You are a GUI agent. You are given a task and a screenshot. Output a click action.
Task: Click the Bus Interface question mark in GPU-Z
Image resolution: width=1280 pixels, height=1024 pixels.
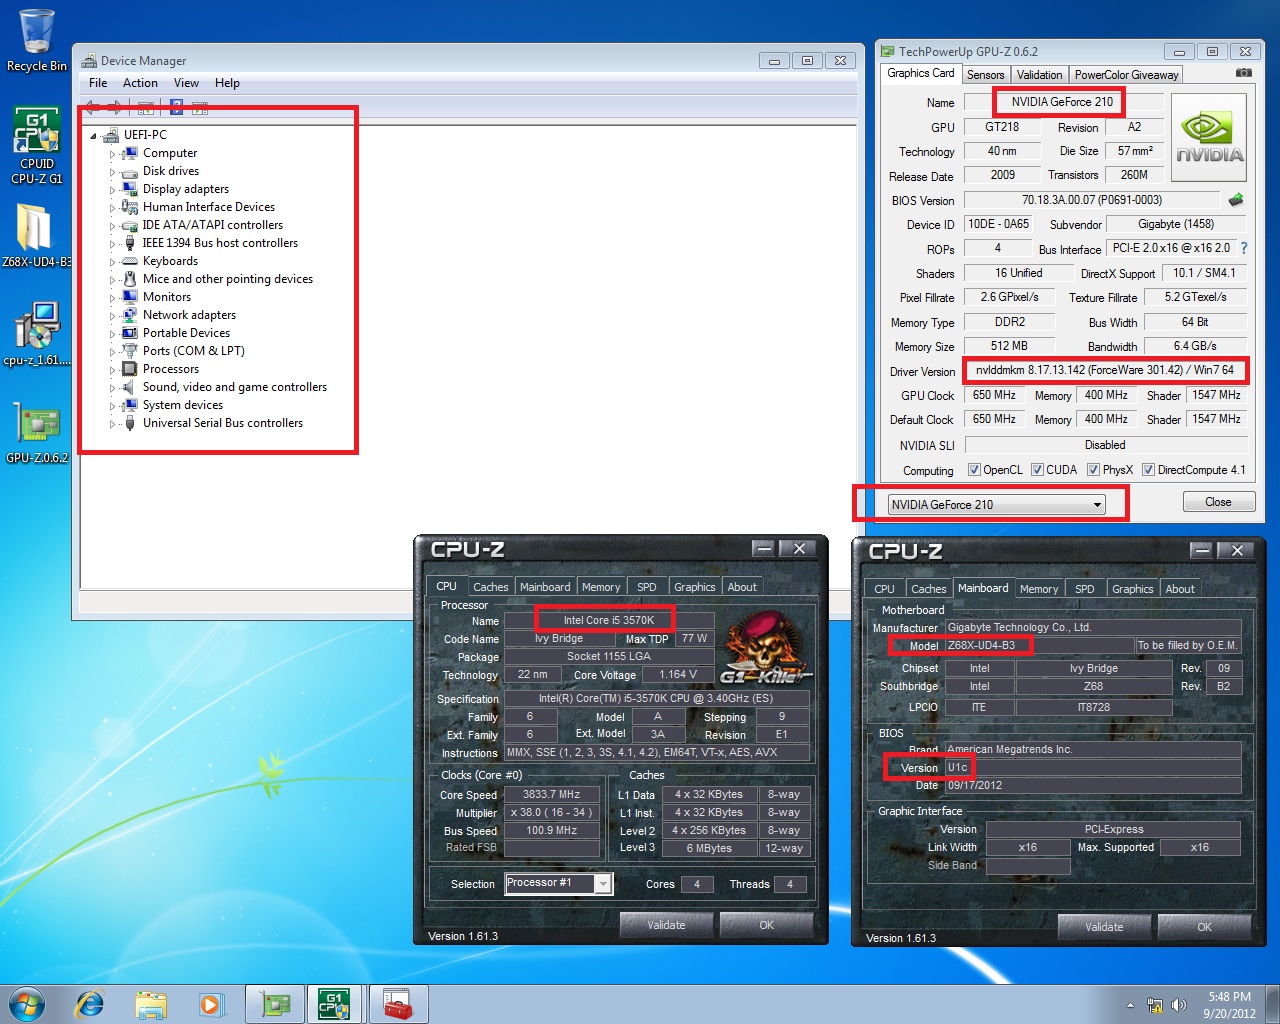(1244, 248)
